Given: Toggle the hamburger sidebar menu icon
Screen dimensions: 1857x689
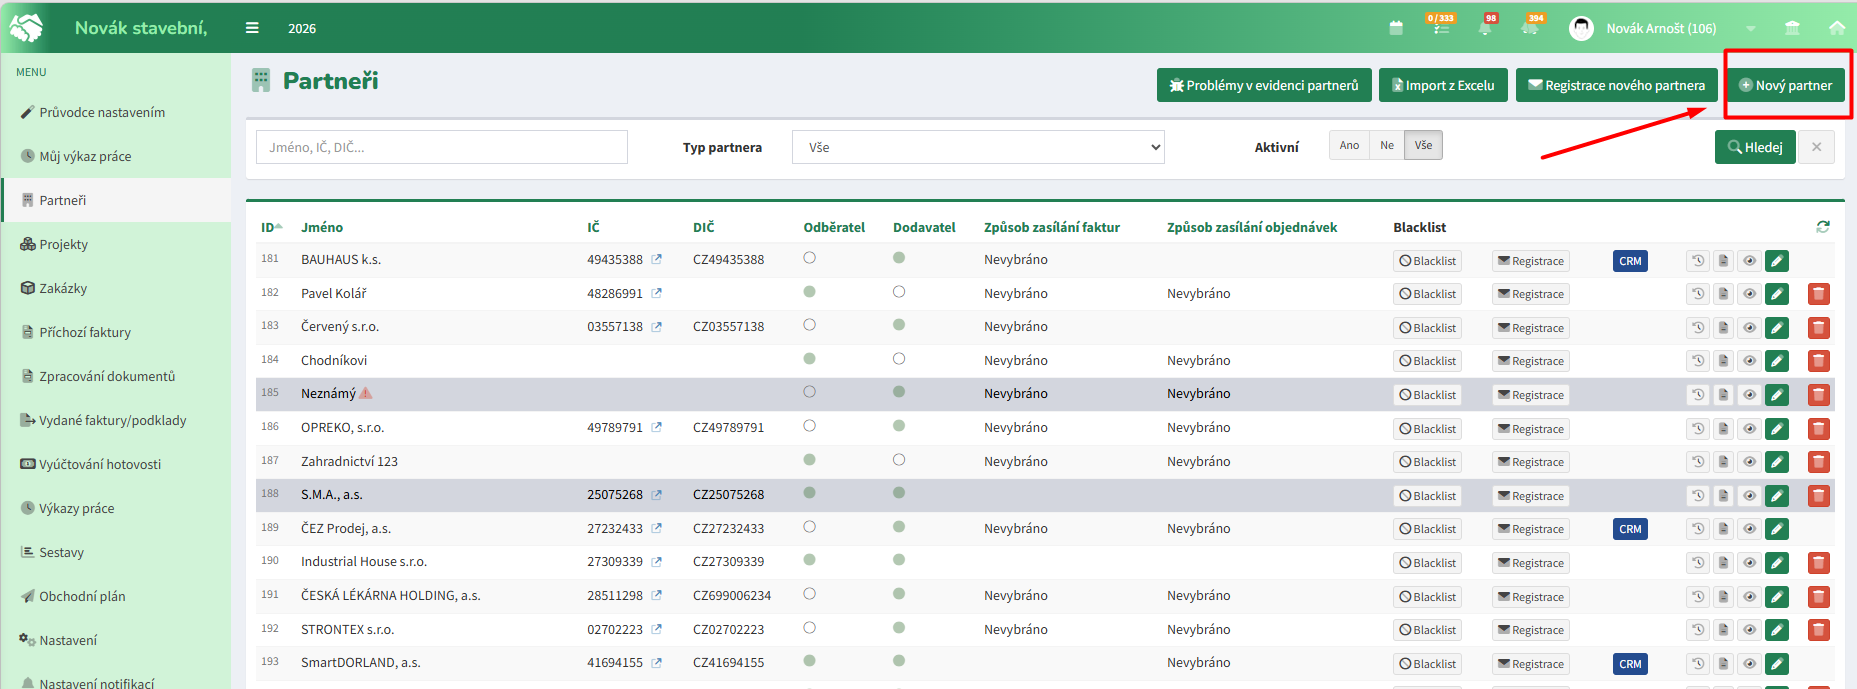Looking at the screenshot, I should [252, 28].
